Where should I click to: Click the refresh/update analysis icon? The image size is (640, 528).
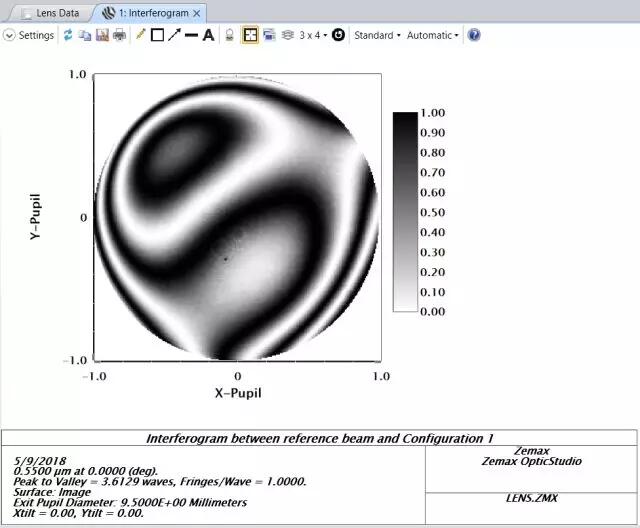coord(68,35)
